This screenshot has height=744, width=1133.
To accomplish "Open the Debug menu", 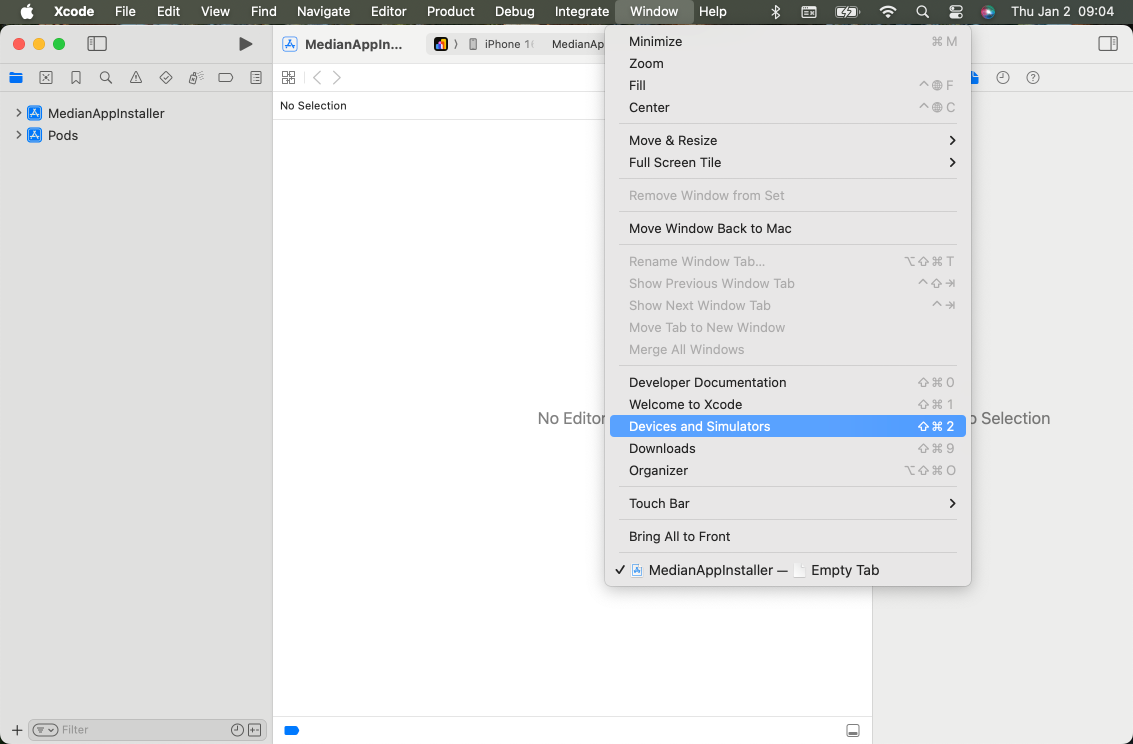I will pyautogui.click(x=514, y=12).
